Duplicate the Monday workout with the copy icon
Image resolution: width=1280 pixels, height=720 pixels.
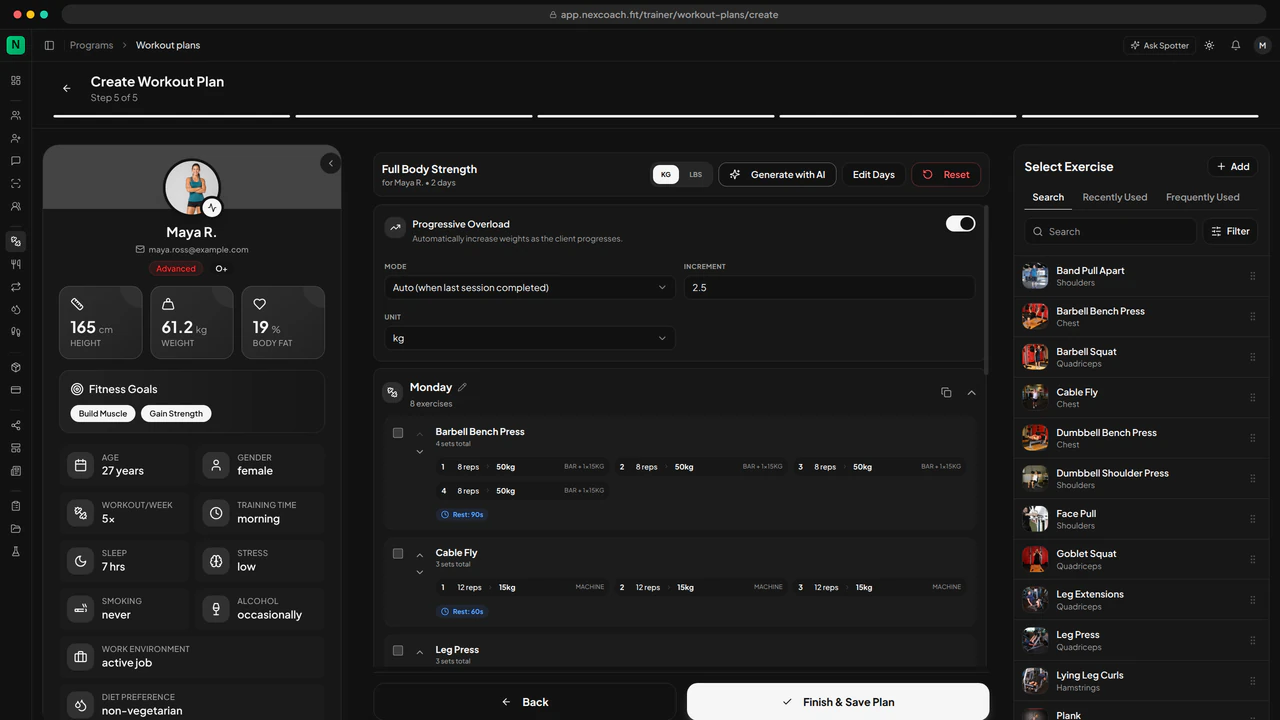(946, 393)
